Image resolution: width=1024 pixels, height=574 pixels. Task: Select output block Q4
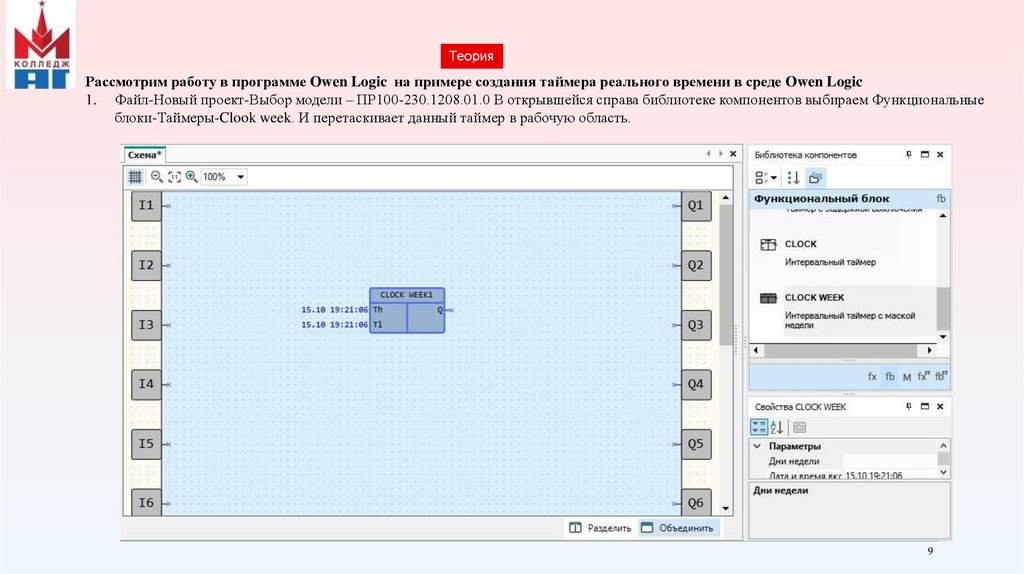[x=696, y=384]
